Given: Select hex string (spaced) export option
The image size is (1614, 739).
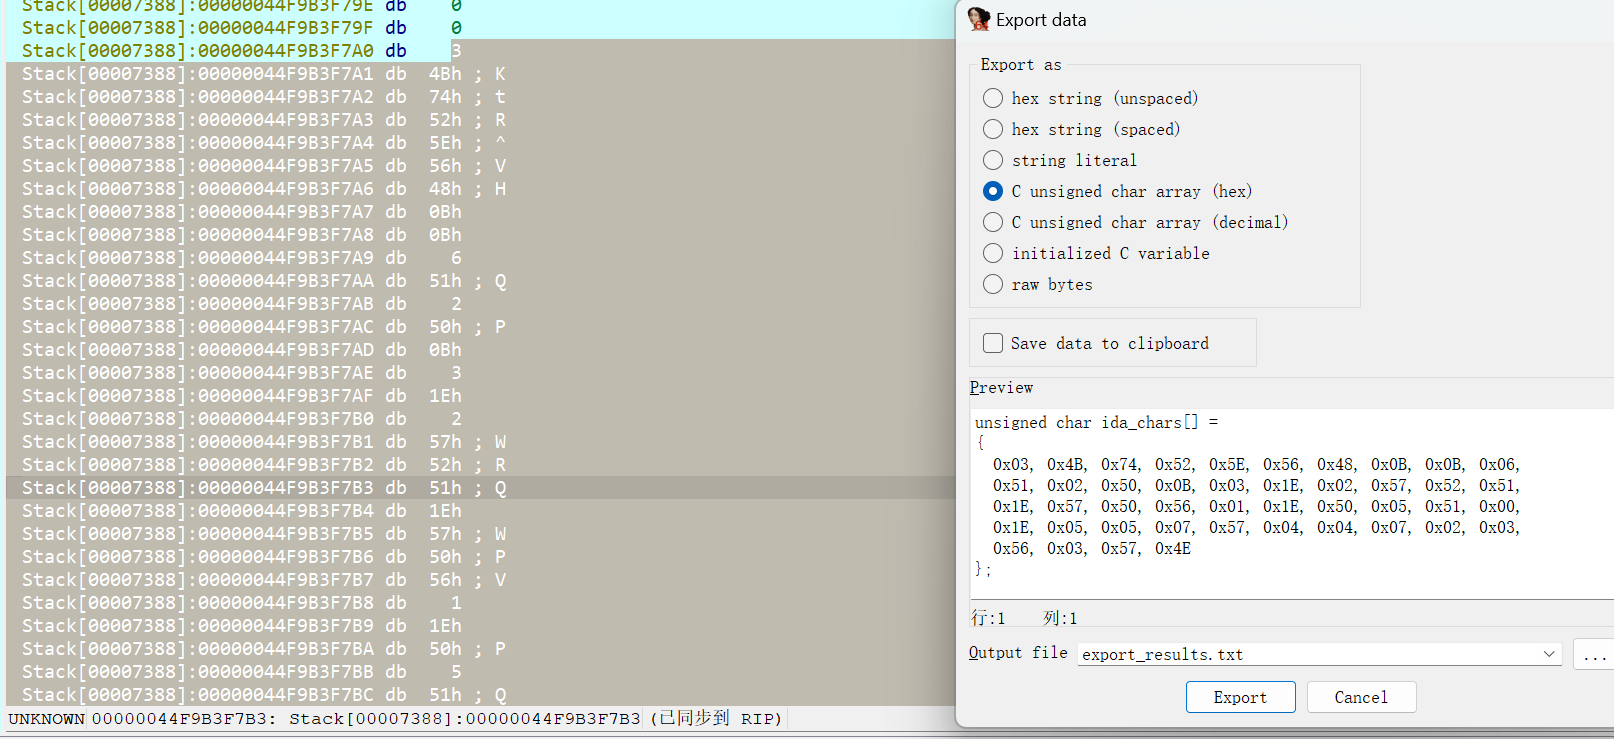Looking at the screenshot, I should pyautogui.click(x=993, y=129).
